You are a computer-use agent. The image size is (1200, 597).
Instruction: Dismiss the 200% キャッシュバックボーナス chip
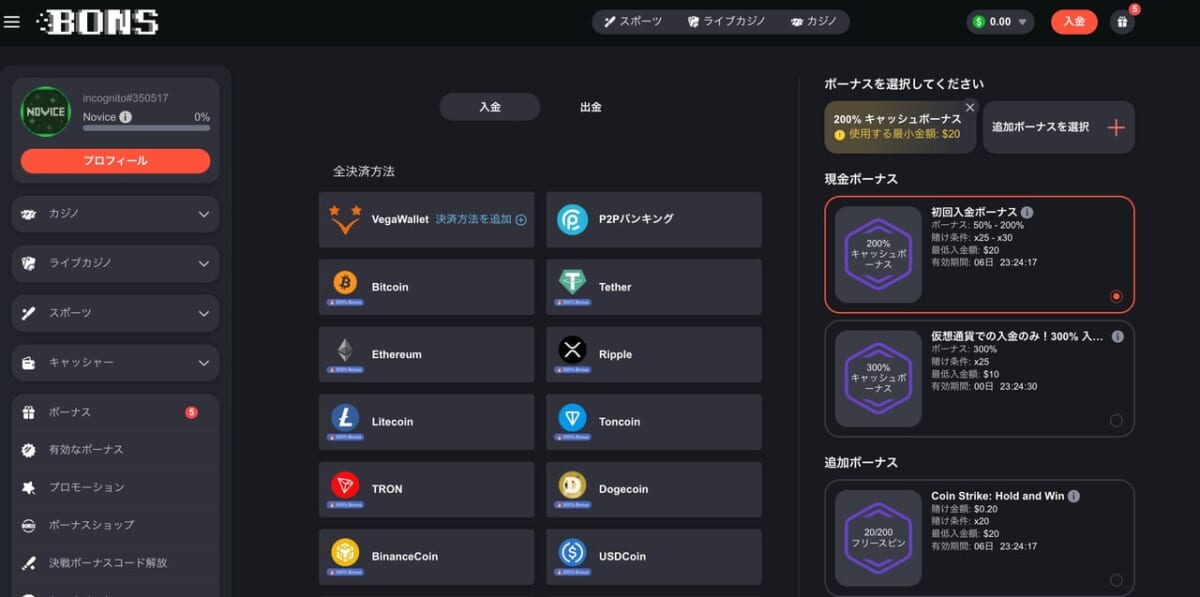[x=969, y=106]
